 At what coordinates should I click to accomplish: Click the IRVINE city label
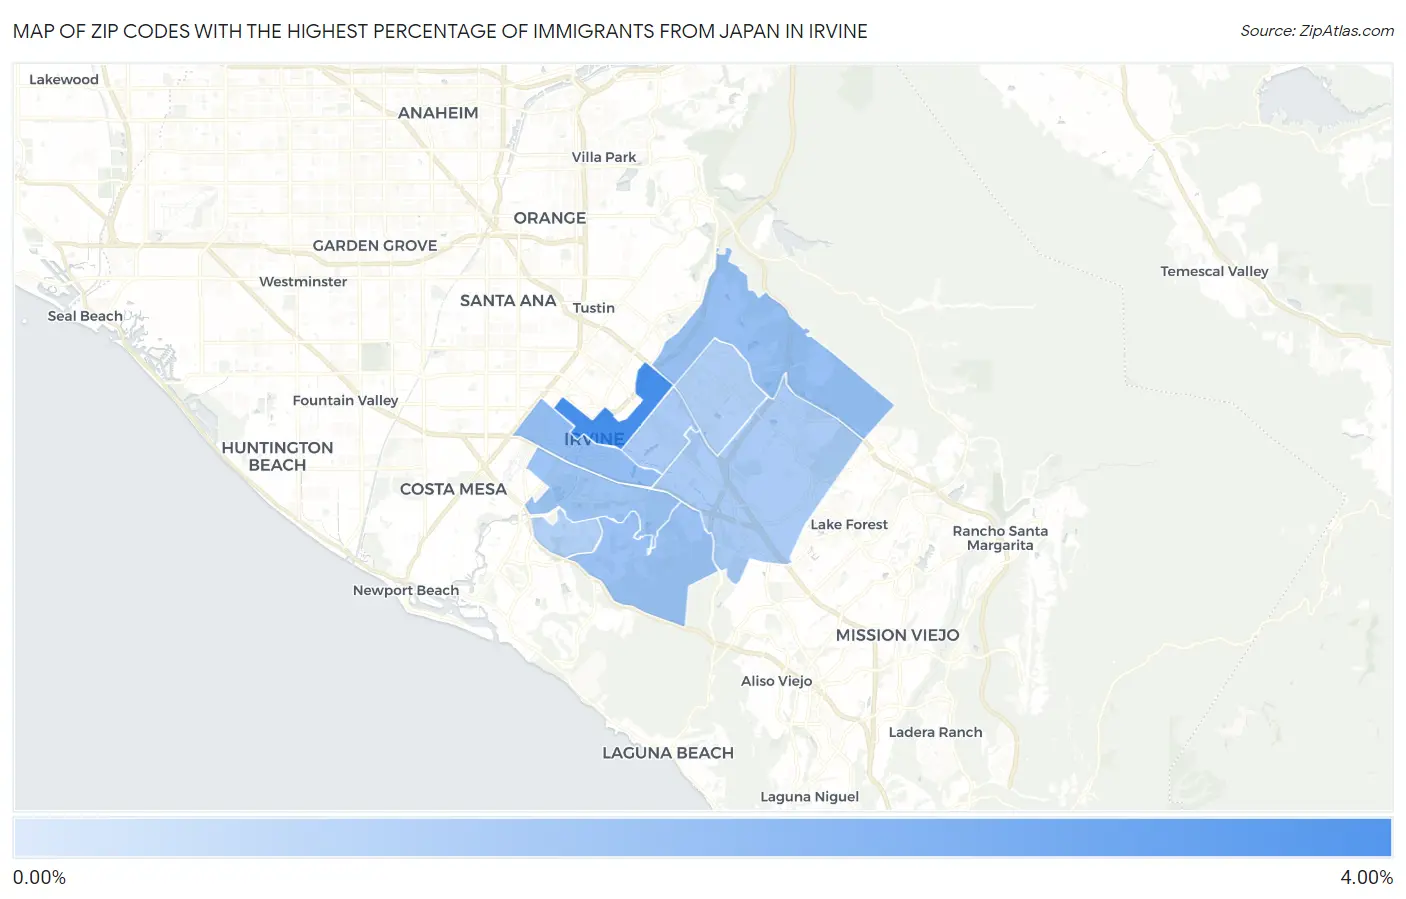(x=594, y=439)
